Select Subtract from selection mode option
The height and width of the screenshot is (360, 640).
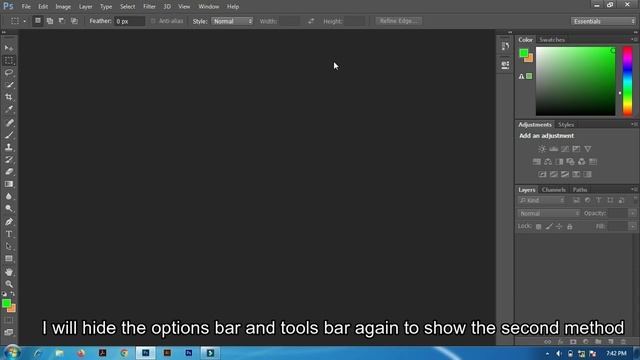coord(62,21)
